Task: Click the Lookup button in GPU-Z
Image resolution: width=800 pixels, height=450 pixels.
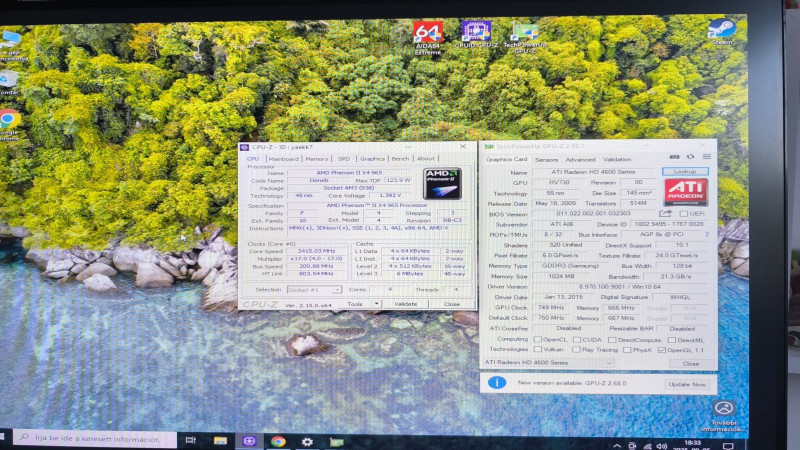Action: point(685,171)
